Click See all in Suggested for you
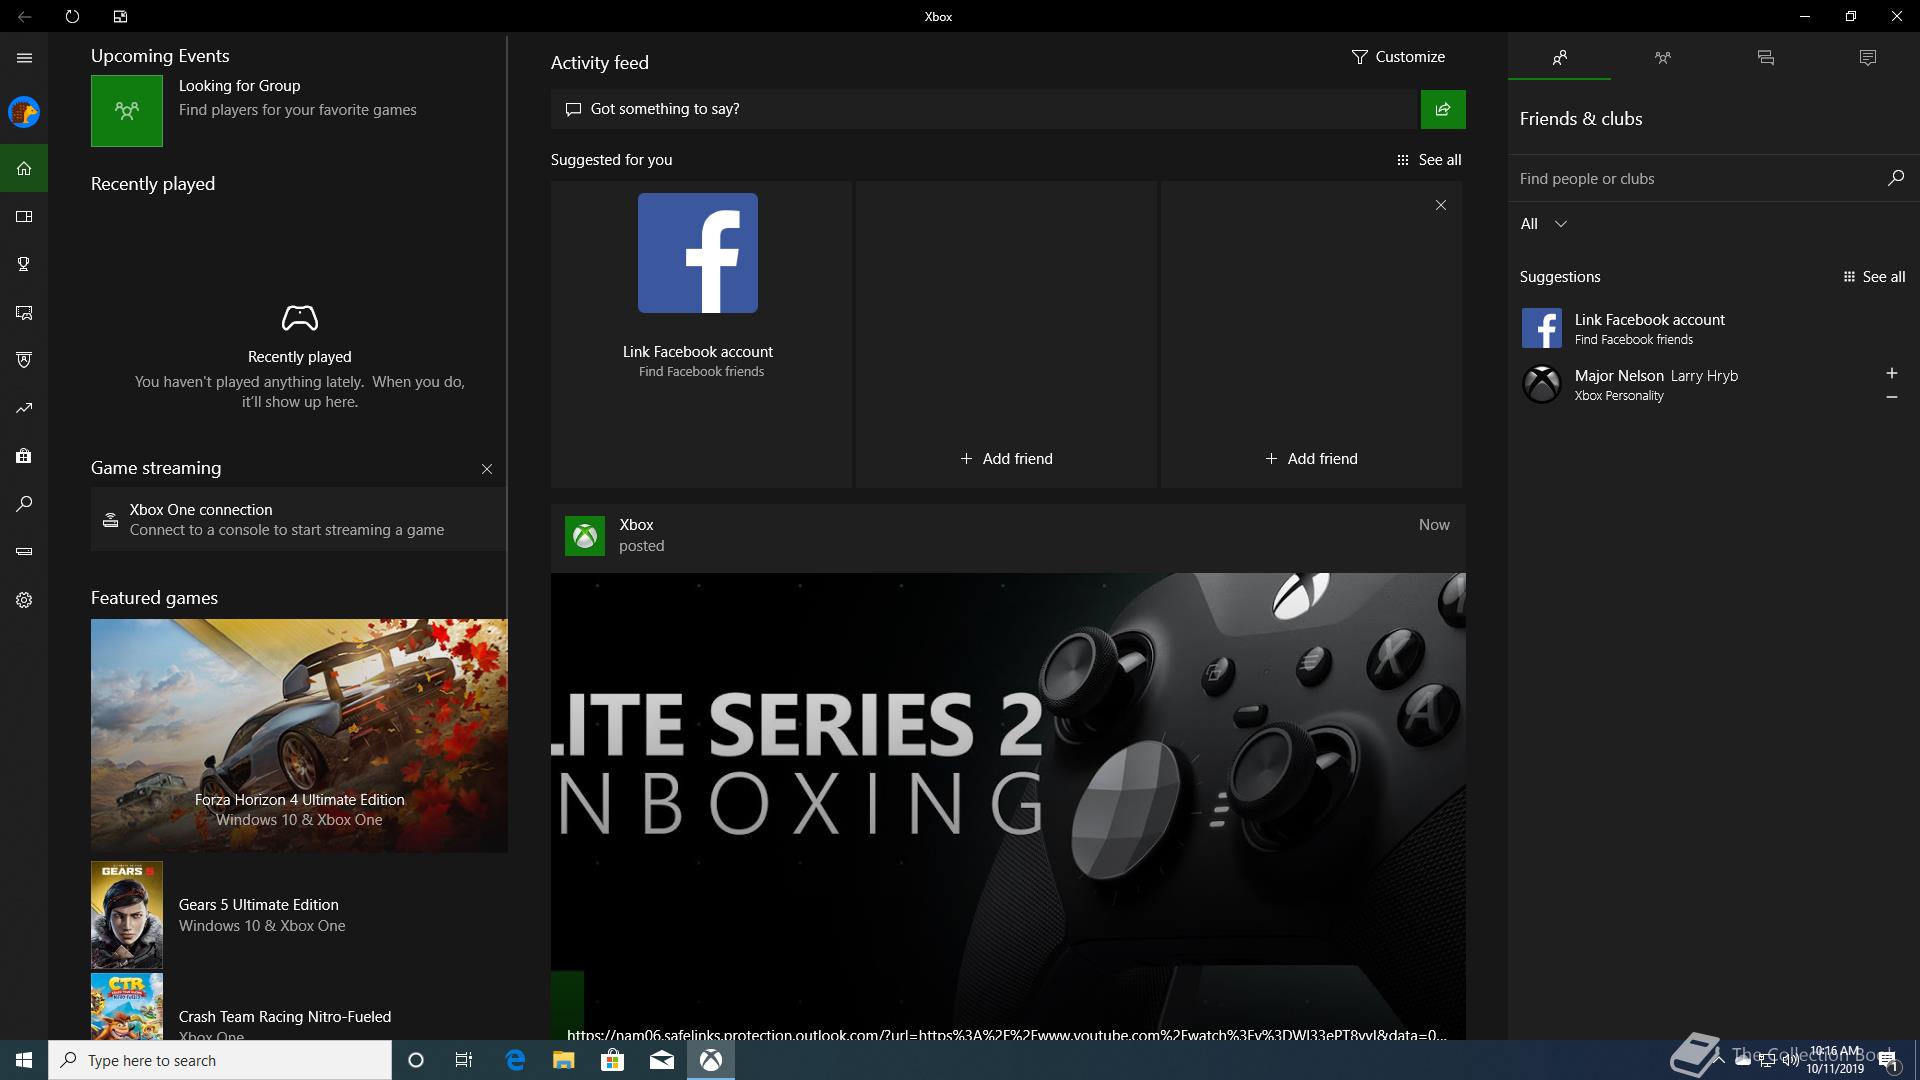 coord(1429,160)
